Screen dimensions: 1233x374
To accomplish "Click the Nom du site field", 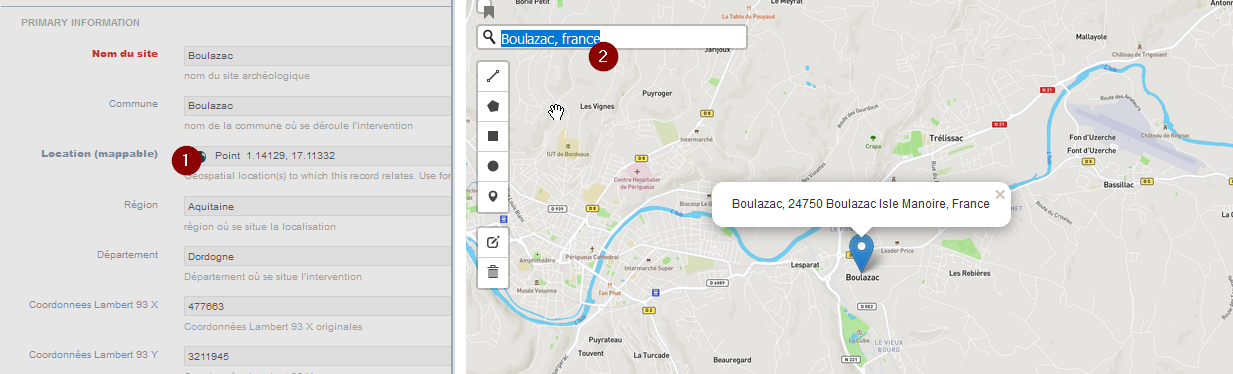I will click(318, 56).
